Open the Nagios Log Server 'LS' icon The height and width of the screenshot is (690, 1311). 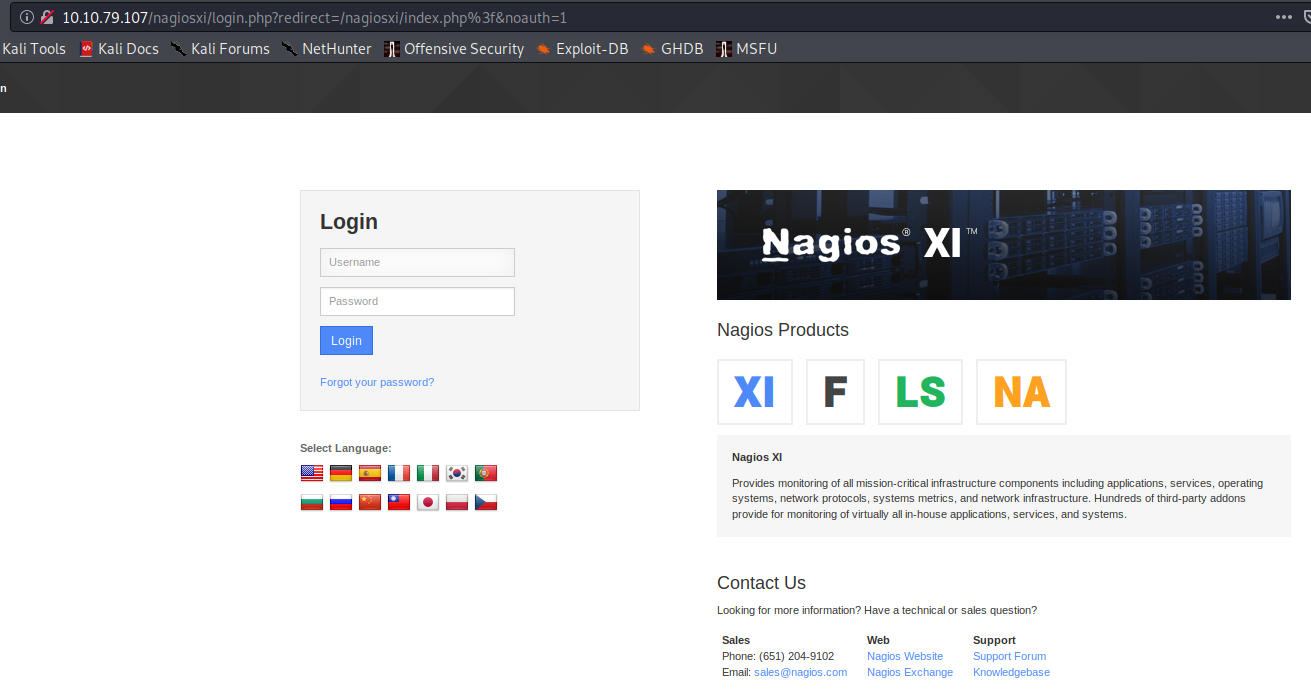(920, 391)
